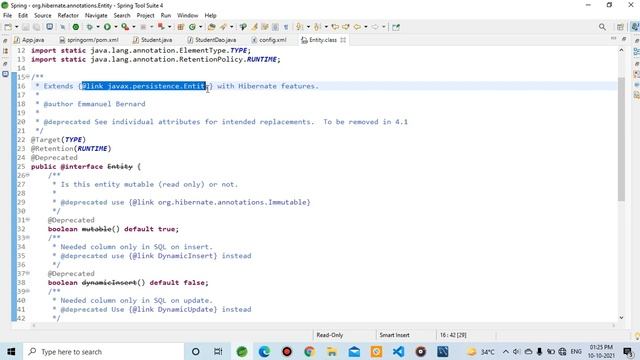Click the Read-Only status bar entry

click(x=330, y=335)
